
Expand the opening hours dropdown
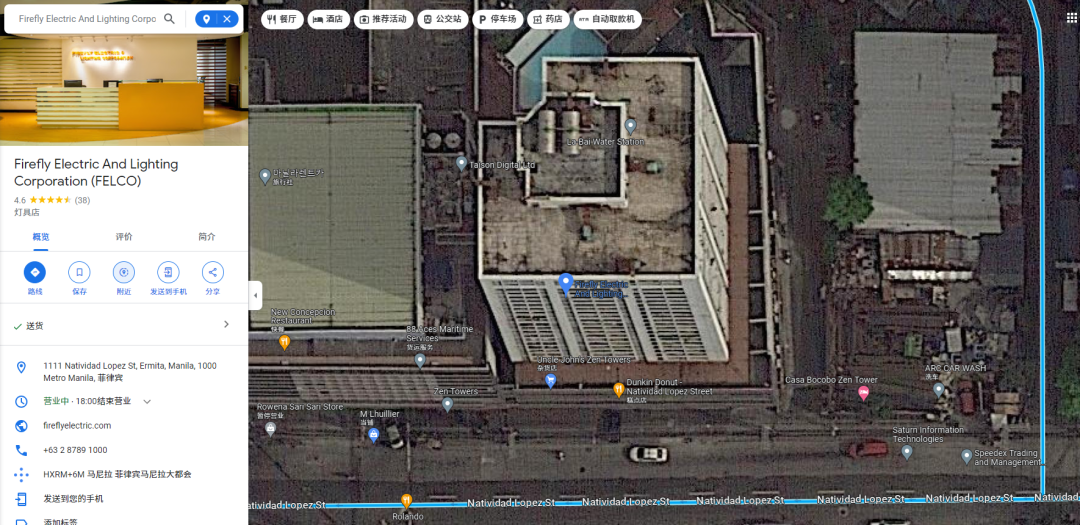pos(147,402)
